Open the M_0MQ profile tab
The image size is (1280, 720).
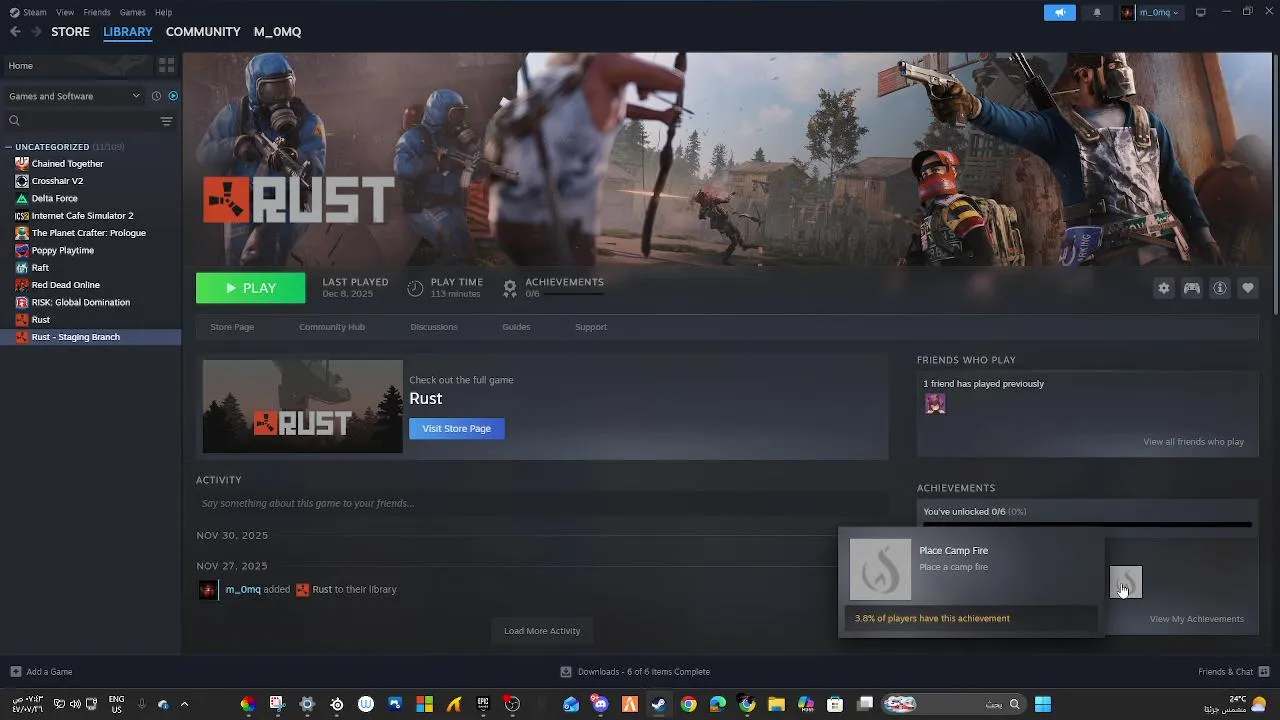click(x=277, y=32)
